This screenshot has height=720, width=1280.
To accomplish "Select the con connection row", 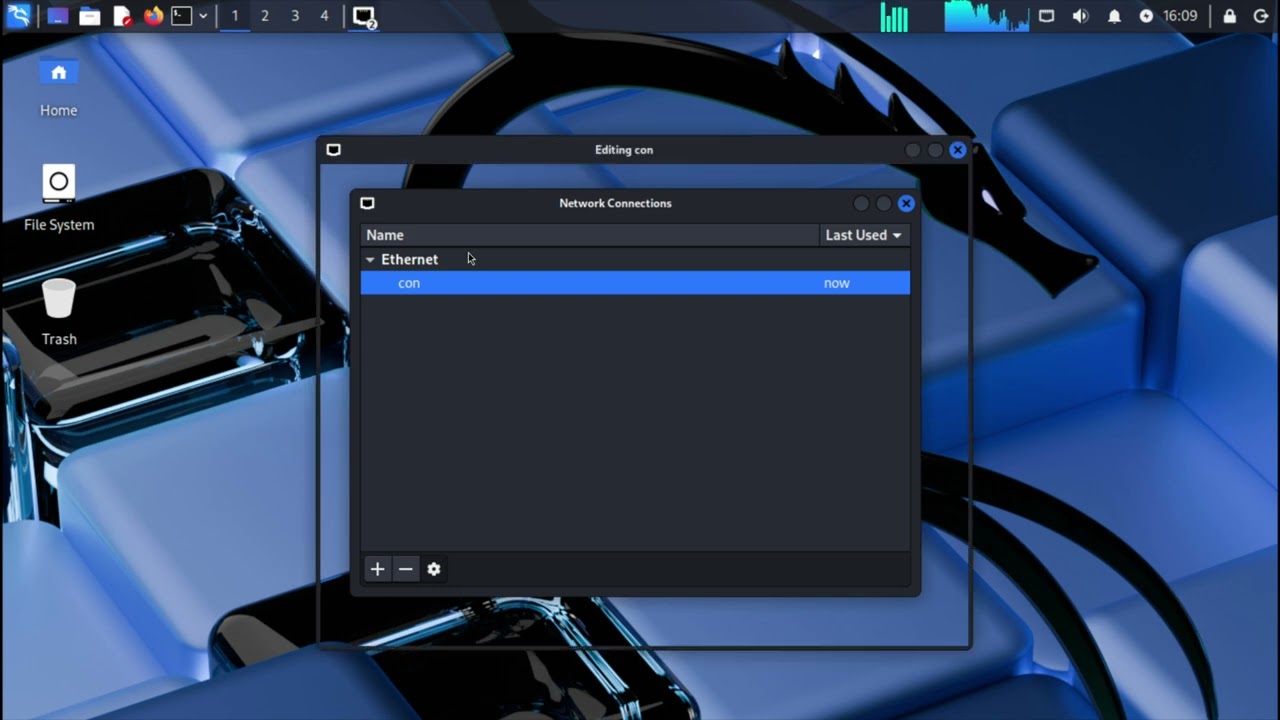I will [x=635, y=283].
